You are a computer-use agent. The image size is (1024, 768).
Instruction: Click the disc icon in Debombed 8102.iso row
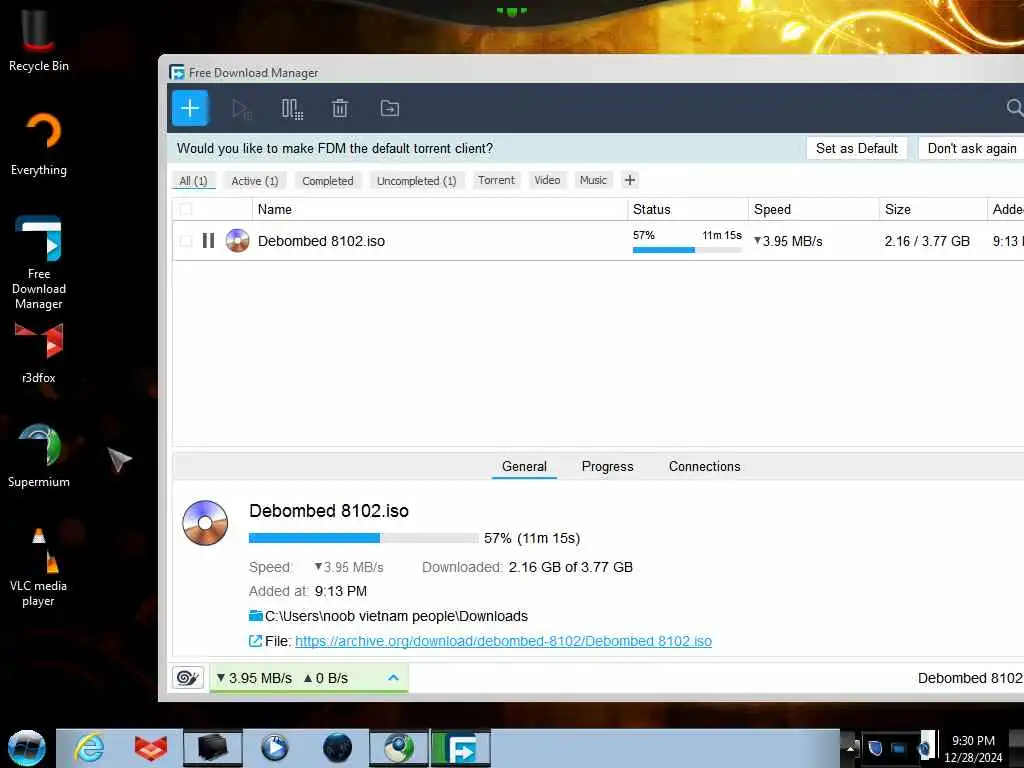pos(238,241)
